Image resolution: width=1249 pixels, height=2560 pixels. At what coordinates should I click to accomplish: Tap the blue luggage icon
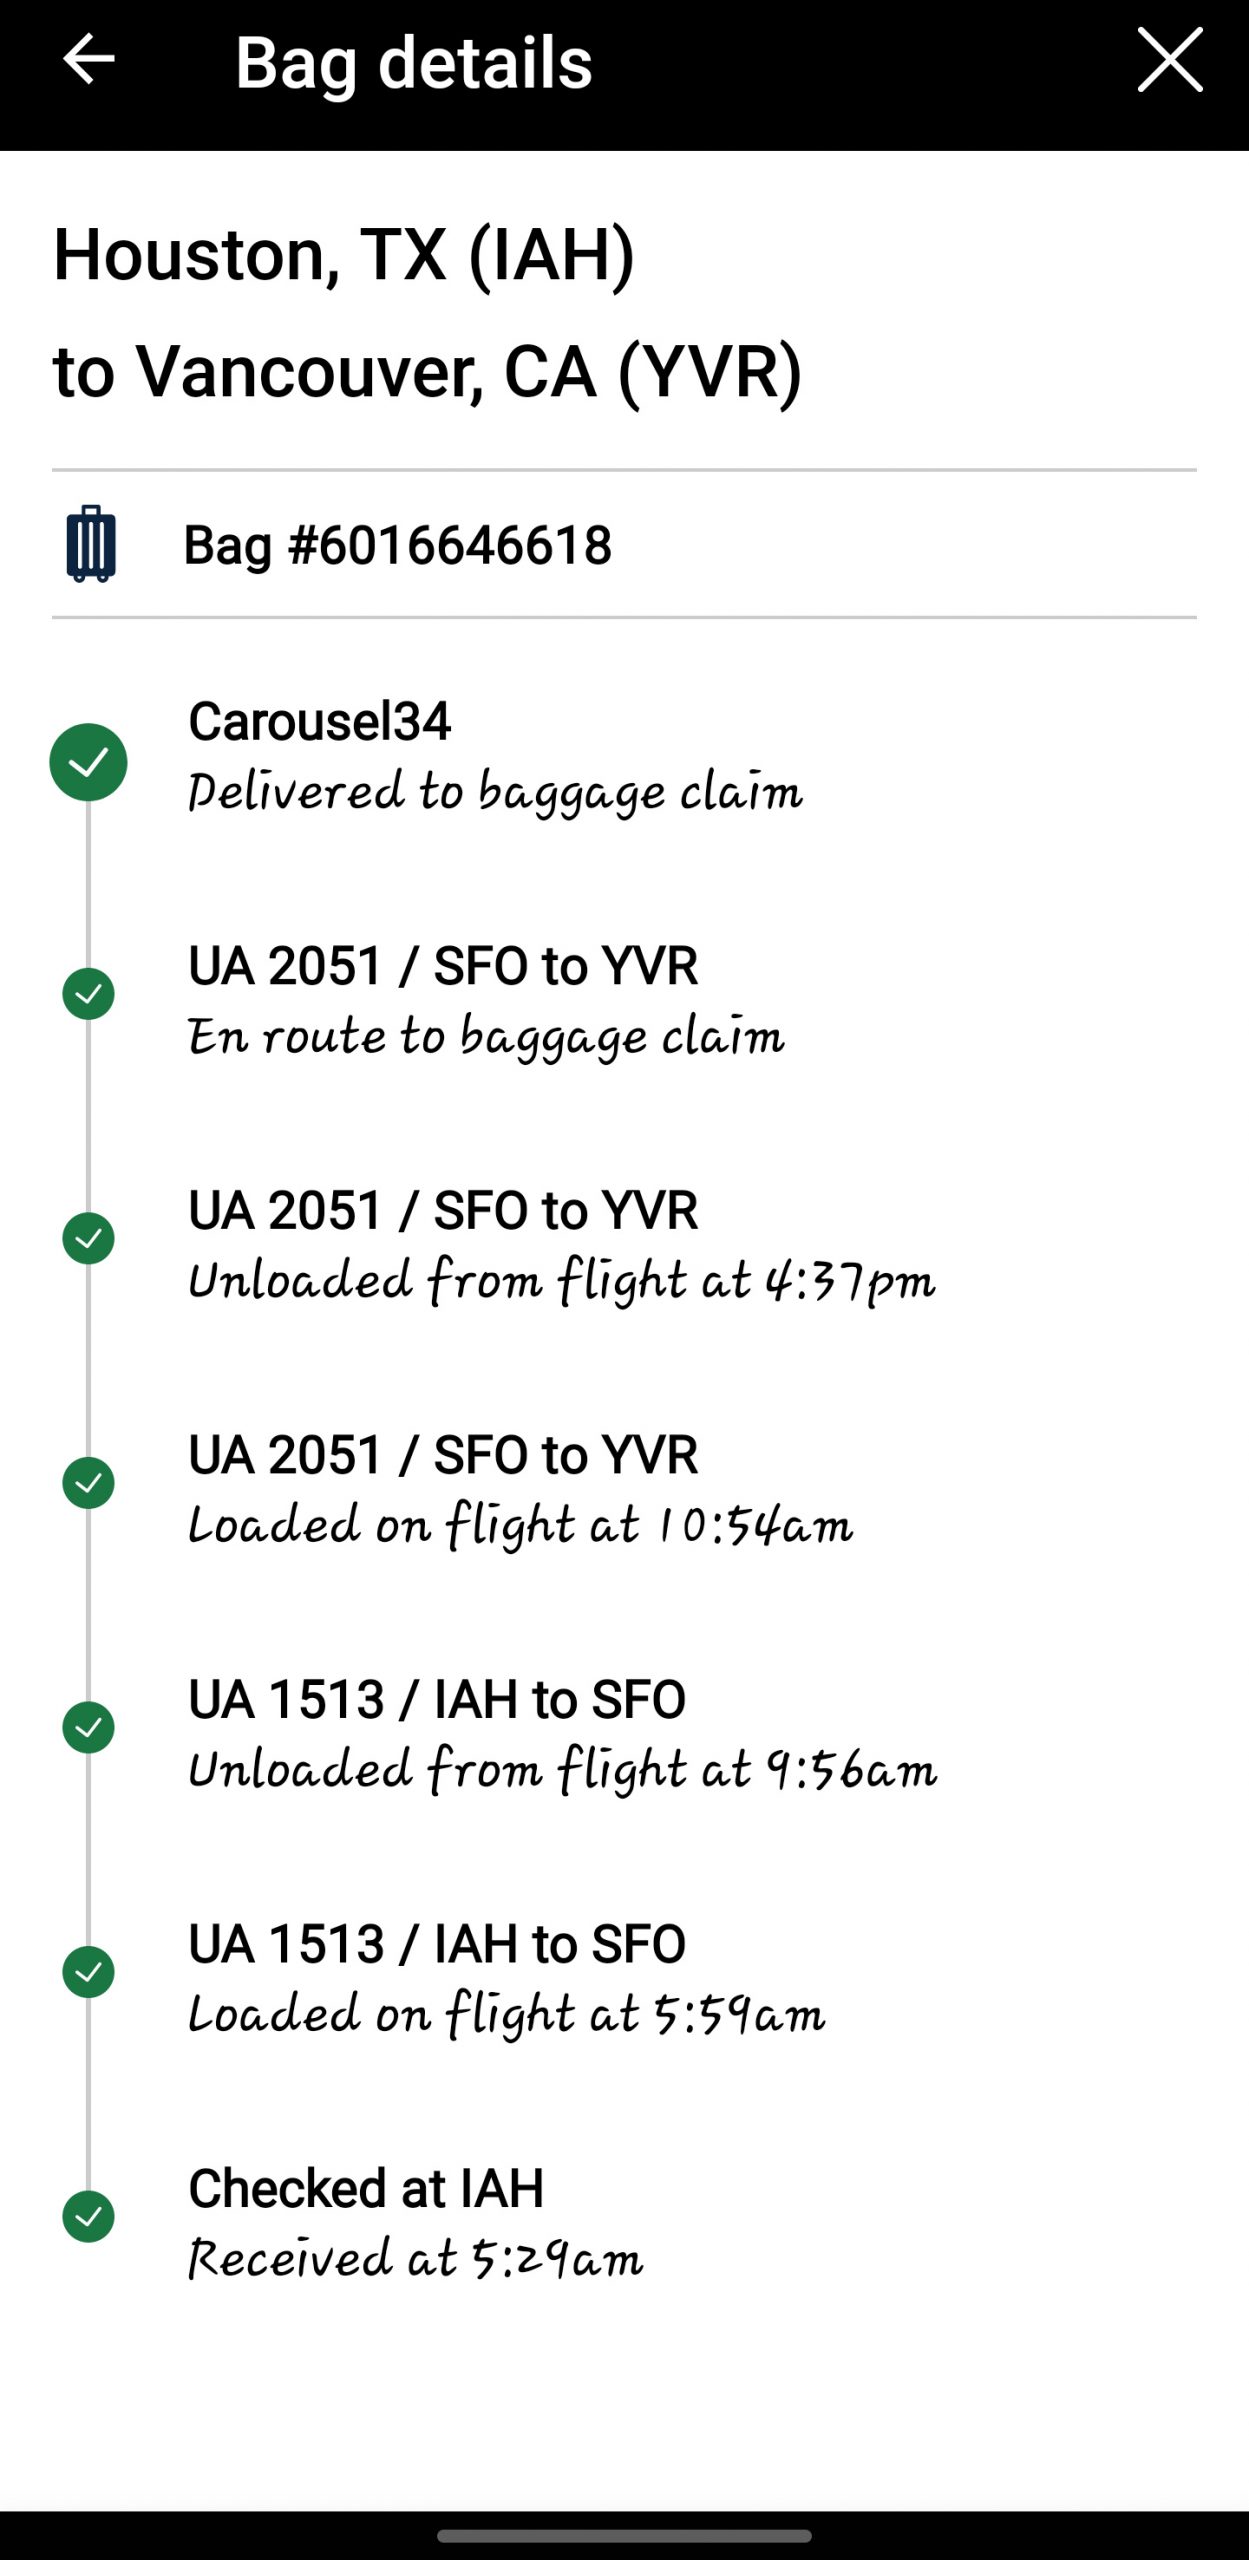[91, 544]
